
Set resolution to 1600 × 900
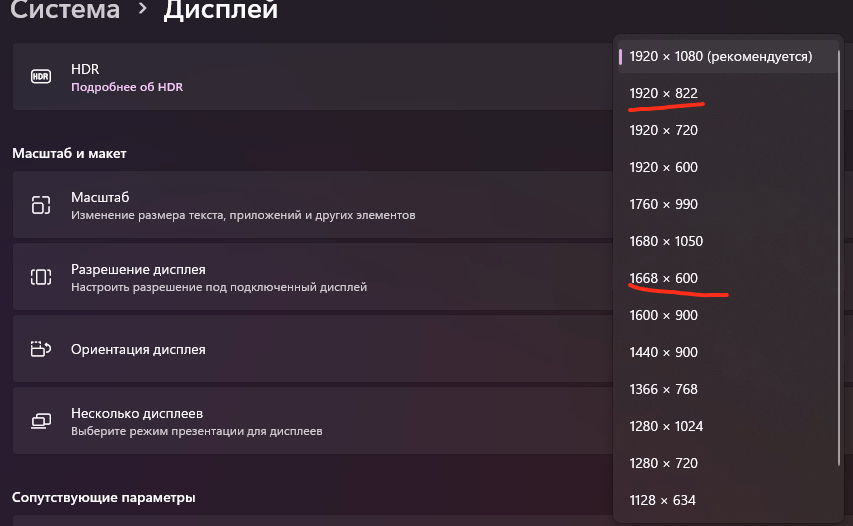tap(664, 315)
